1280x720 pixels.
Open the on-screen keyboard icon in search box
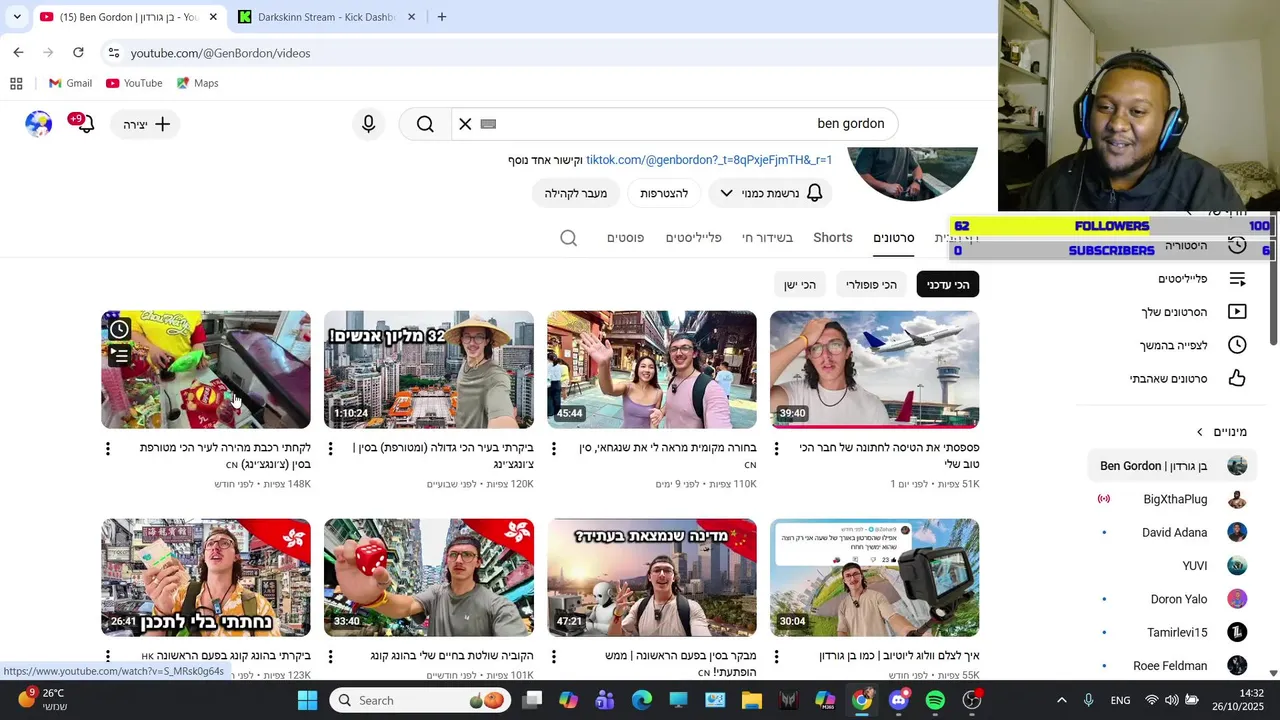point(488,124)
